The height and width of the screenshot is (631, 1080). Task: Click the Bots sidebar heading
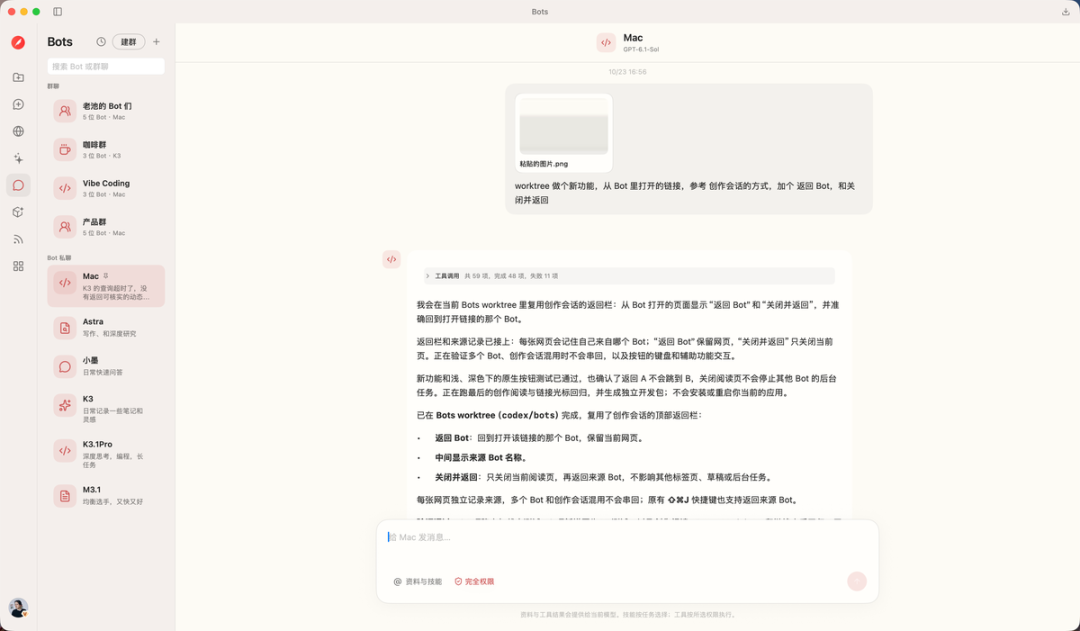[60, 42]
